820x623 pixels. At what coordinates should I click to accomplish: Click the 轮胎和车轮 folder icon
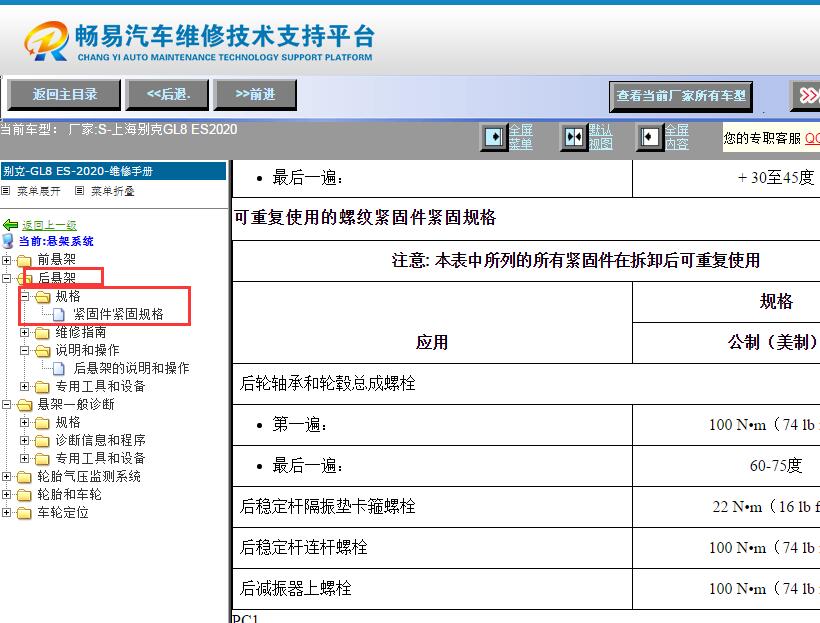pyautogui.click(x=24, y=495)
